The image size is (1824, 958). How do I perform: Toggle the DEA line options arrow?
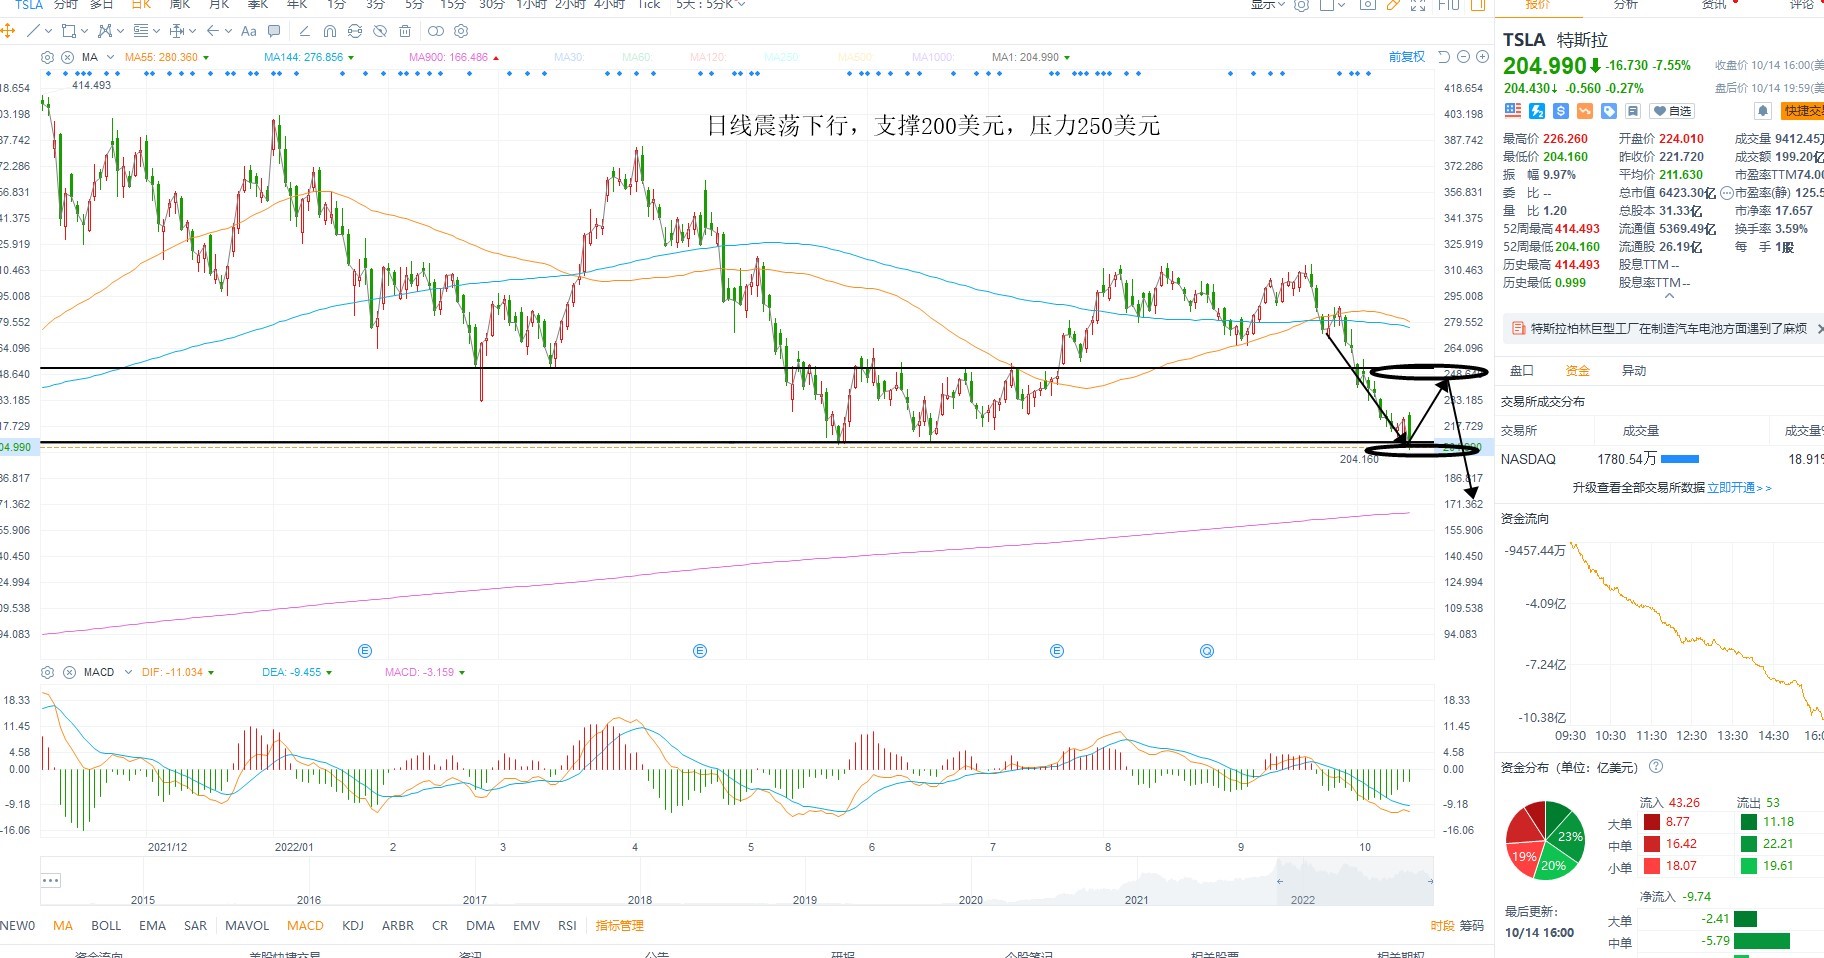[329, 673]
